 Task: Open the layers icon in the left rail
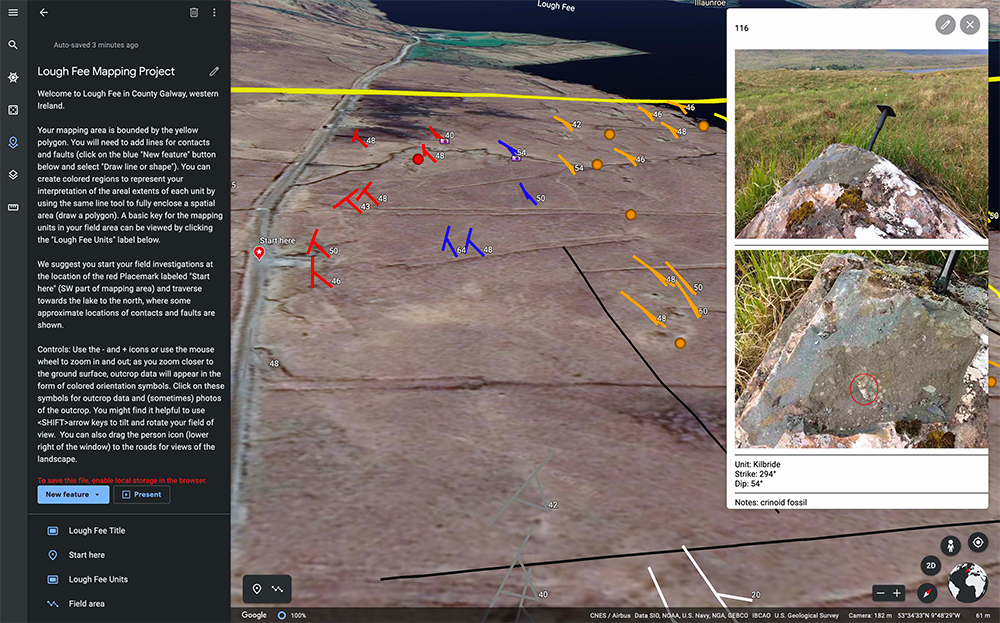click(x=13, y=174)
